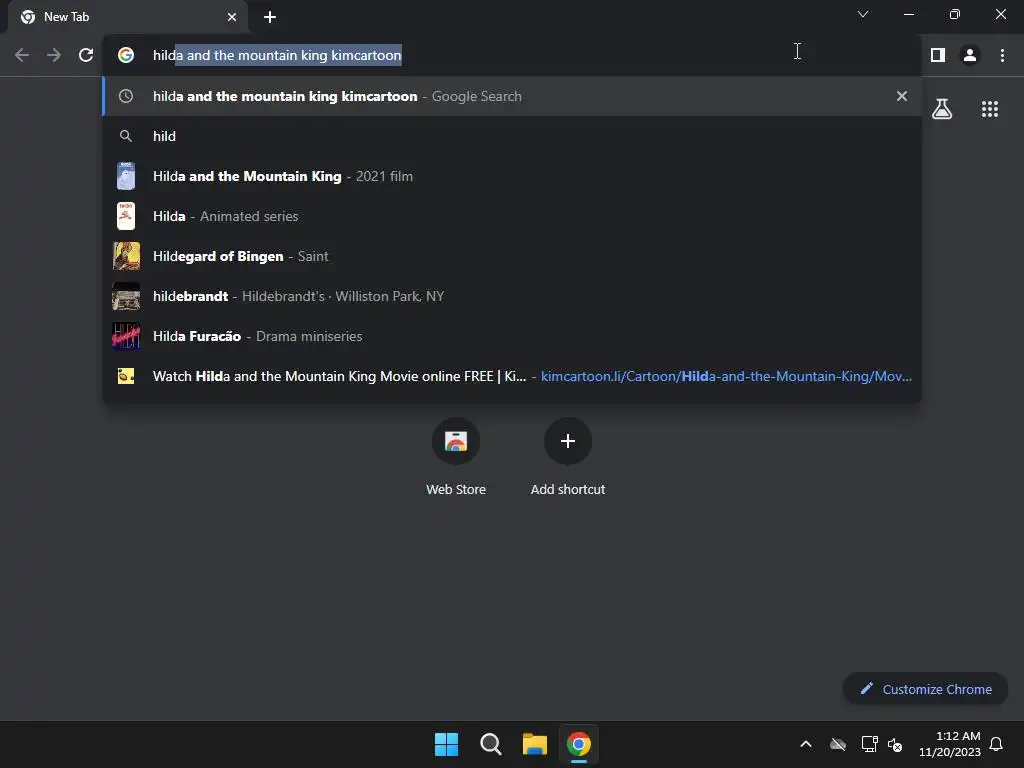Select the New Tab browser tab
Image resolution: width=1024 pixels, height=768 pixels.
128,17
